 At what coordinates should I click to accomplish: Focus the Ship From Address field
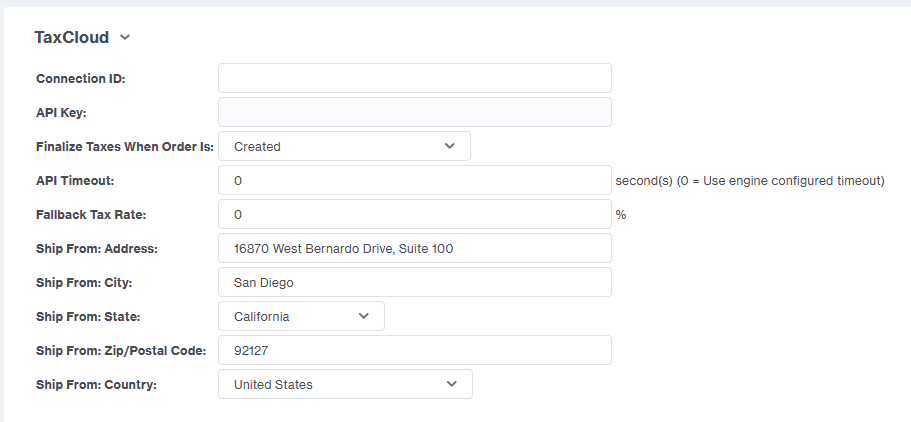click(x=414, y=248)
